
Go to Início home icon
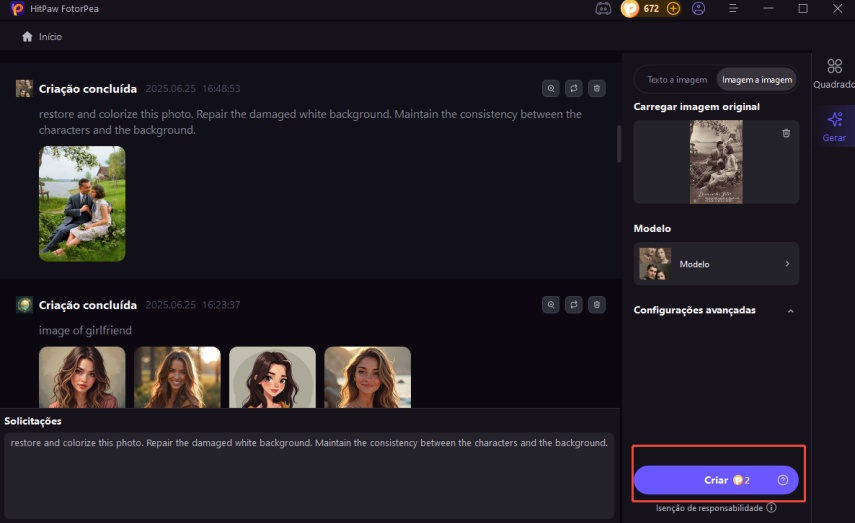point(27,37)
